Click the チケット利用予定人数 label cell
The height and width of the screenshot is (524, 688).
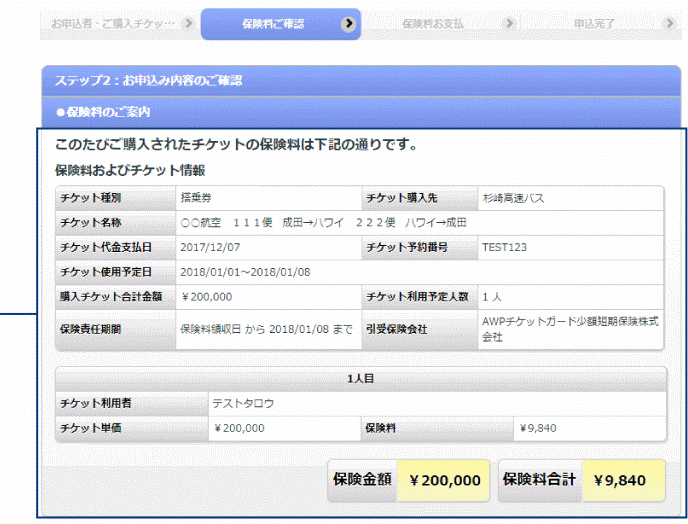coord(419,297)
